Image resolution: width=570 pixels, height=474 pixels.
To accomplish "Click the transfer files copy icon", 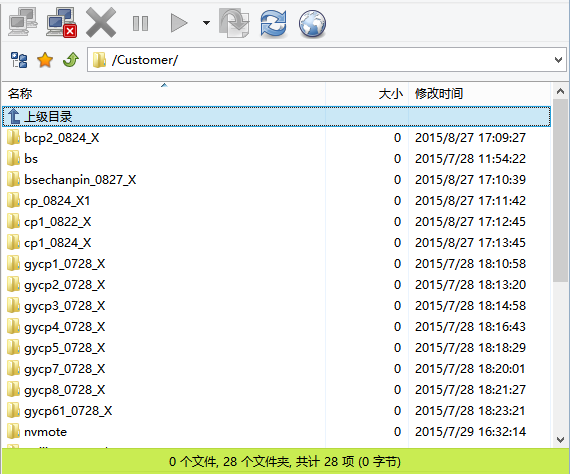I will [x=234, y=23].
